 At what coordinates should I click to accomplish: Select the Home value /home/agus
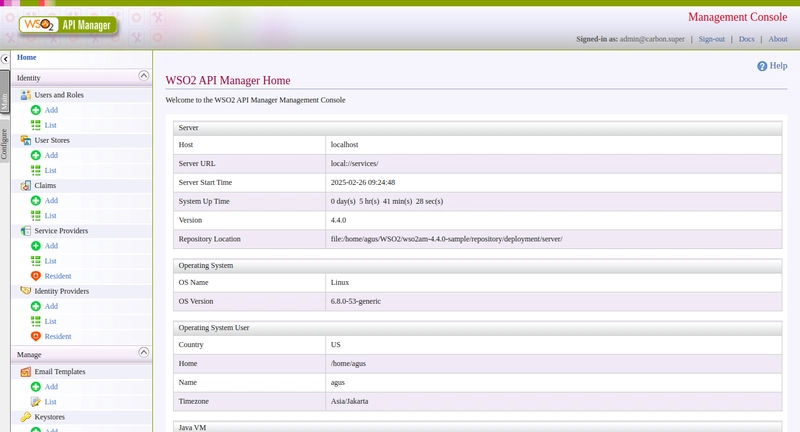pos(348,364)
